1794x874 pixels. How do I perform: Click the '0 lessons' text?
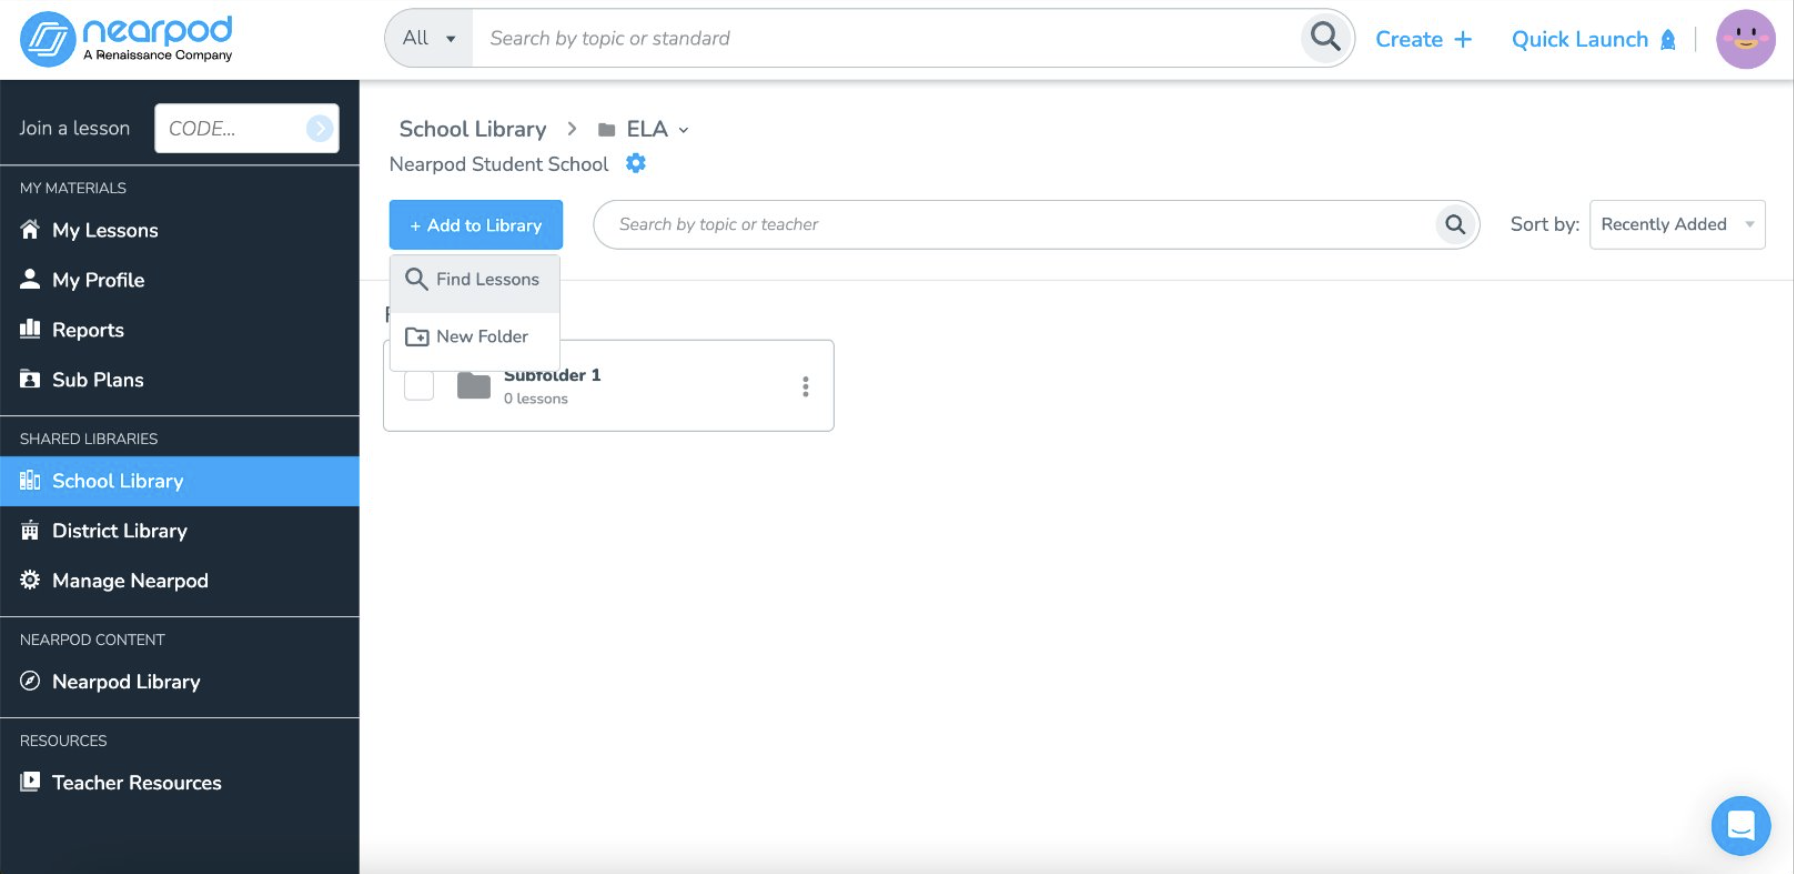tap(535, 398)
